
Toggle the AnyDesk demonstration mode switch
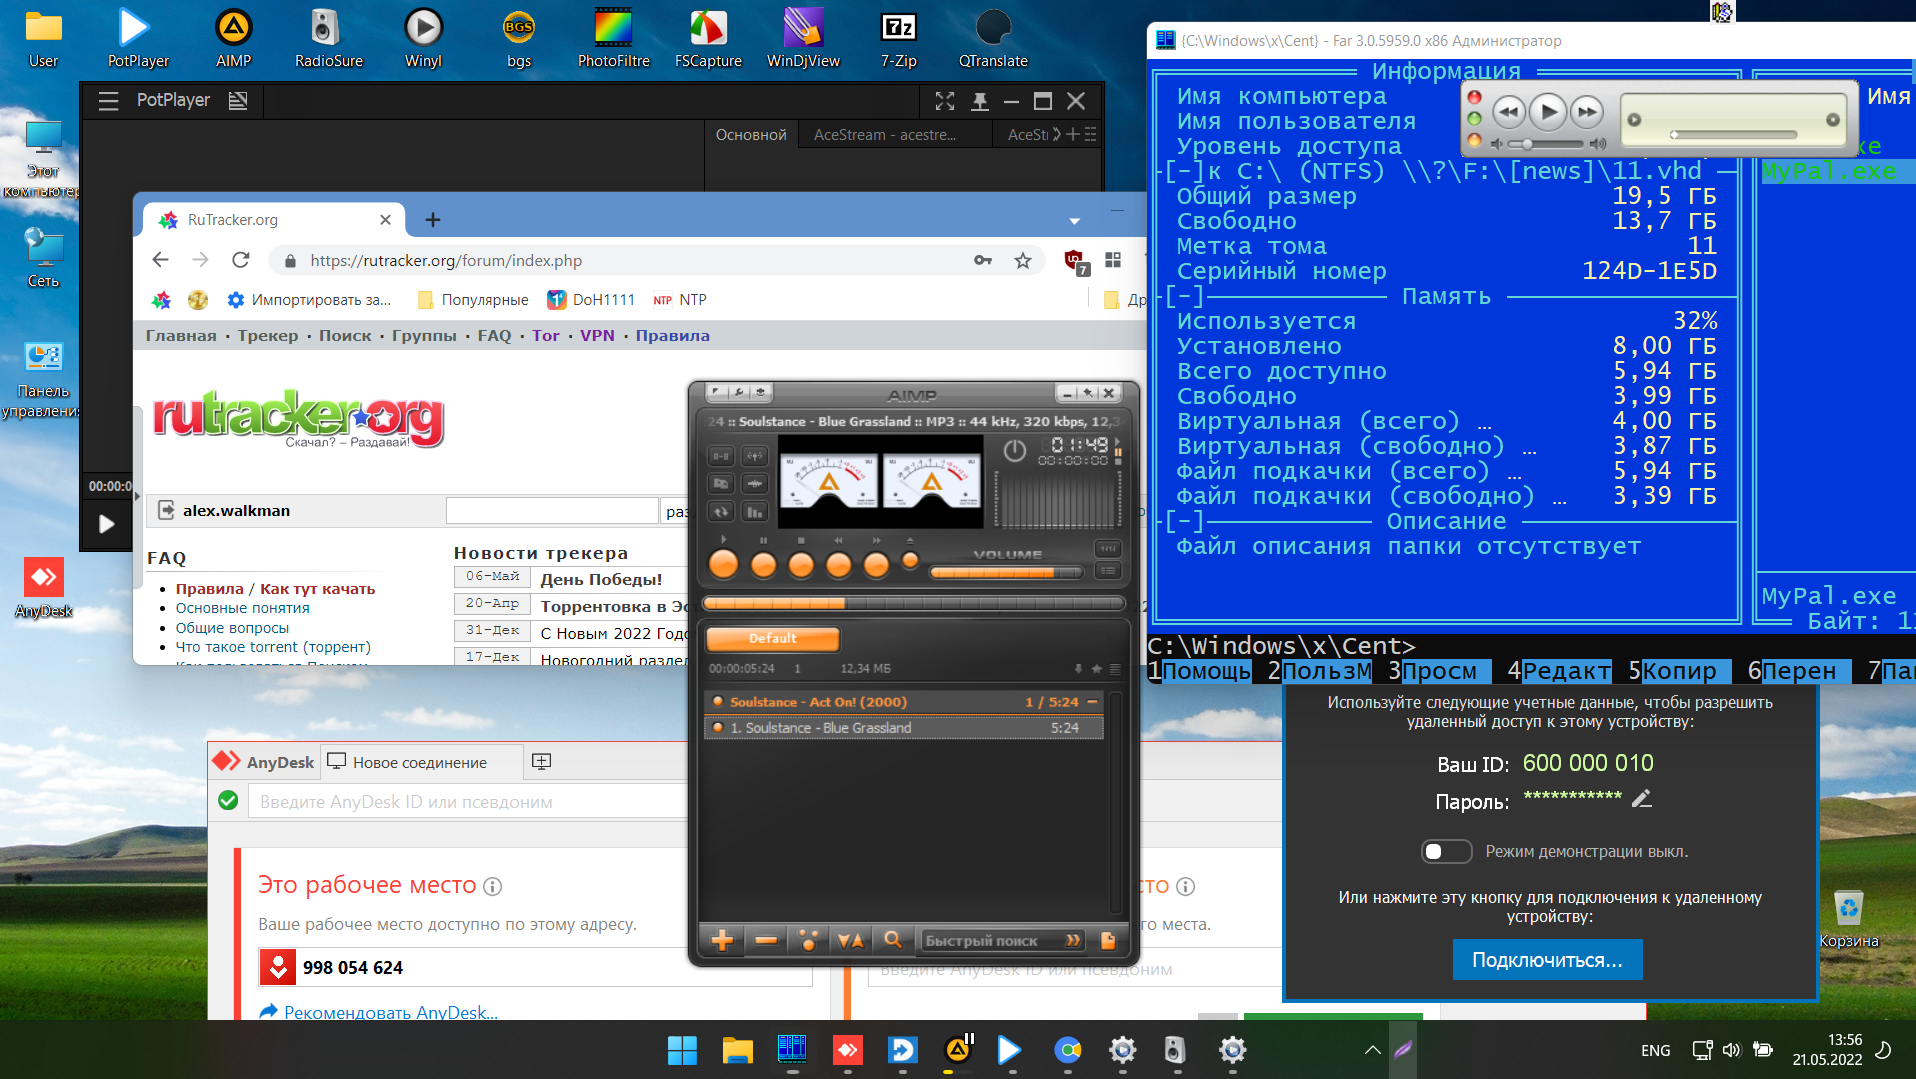pyautogui.click(x=1446, y=851)
